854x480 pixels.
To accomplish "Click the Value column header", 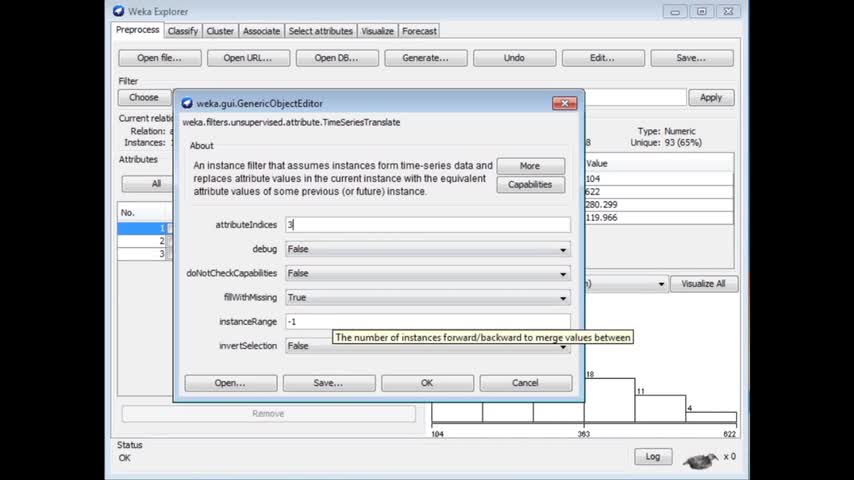I will click(659, 163).
